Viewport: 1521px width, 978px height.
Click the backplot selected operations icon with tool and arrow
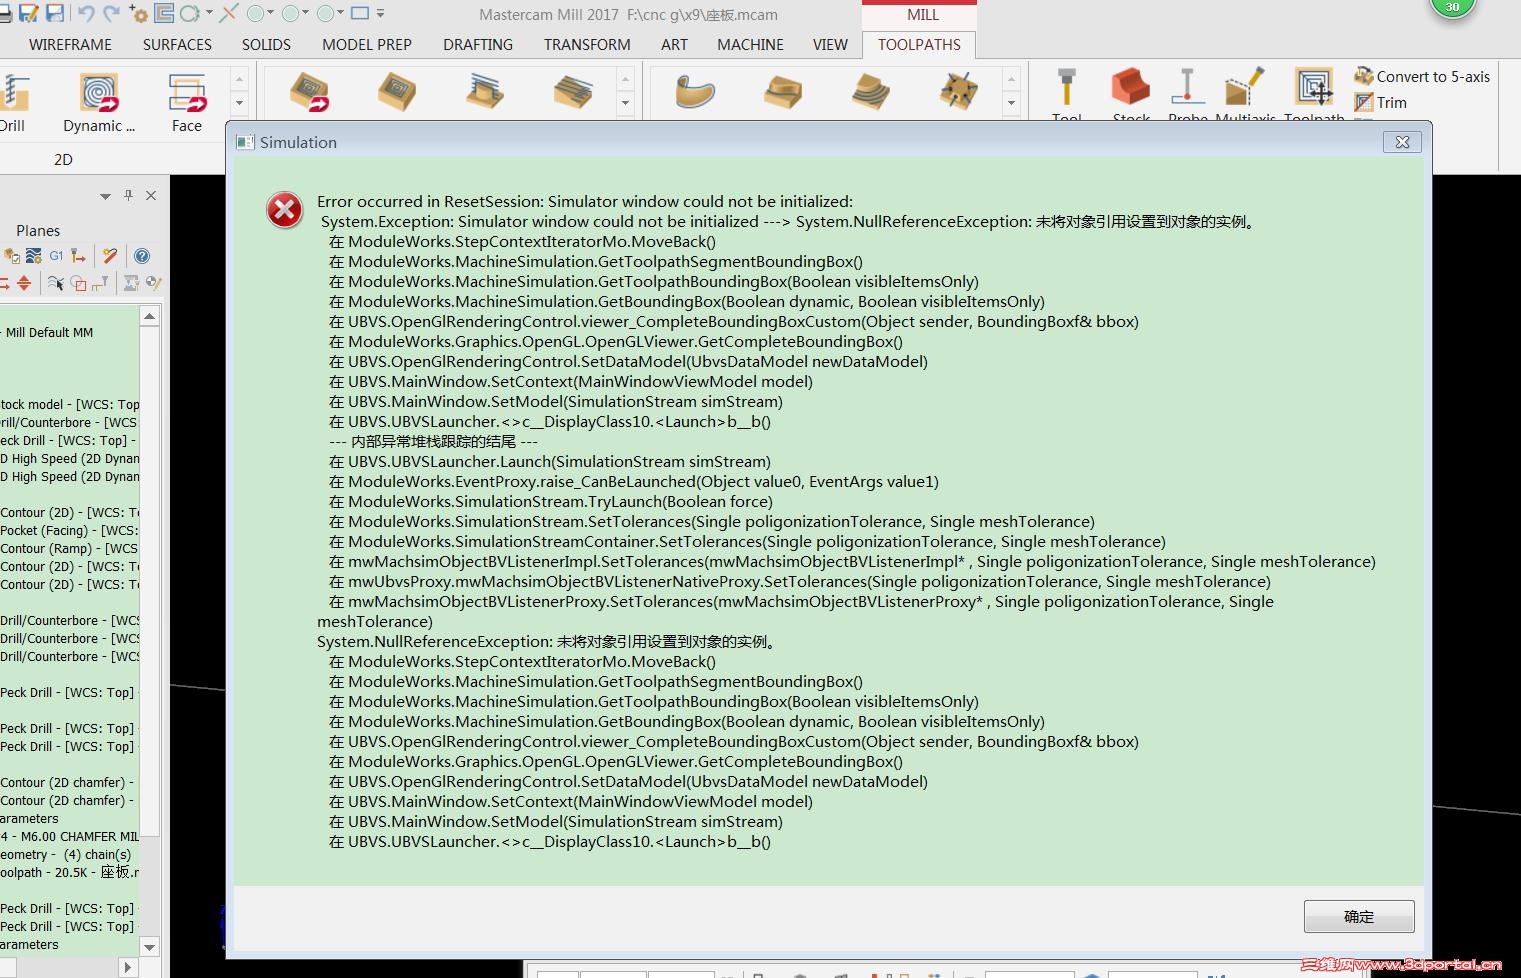[78, 256]
